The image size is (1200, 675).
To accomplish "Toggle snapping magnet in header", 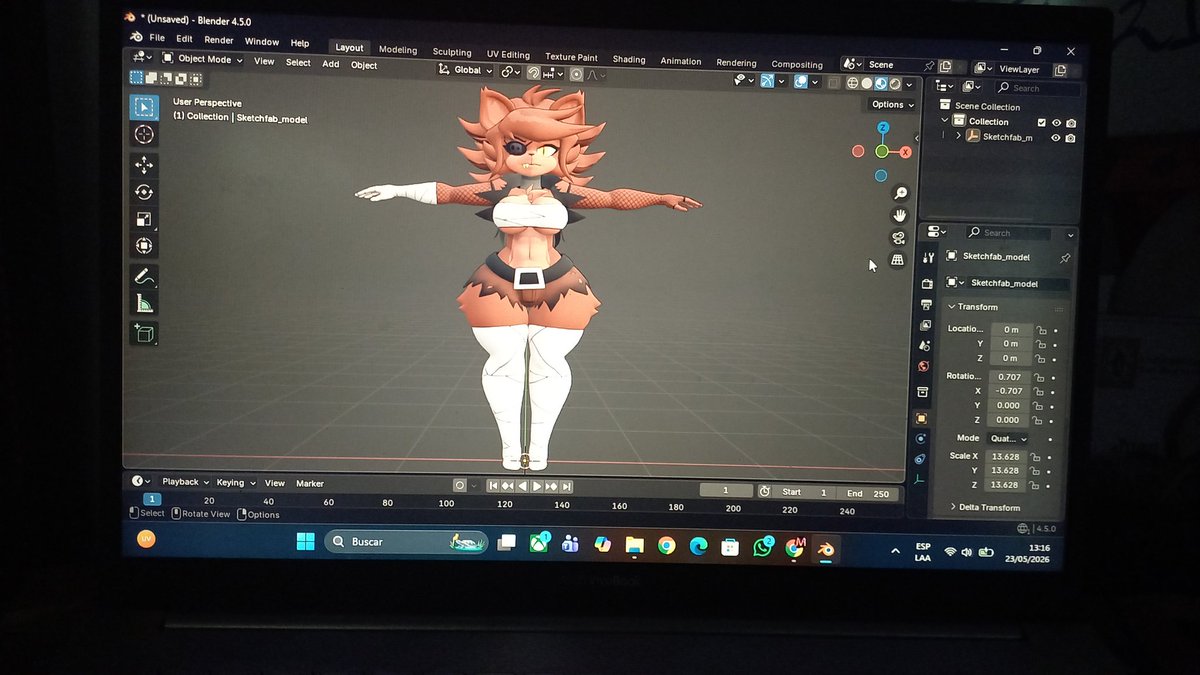I will 534,73.
